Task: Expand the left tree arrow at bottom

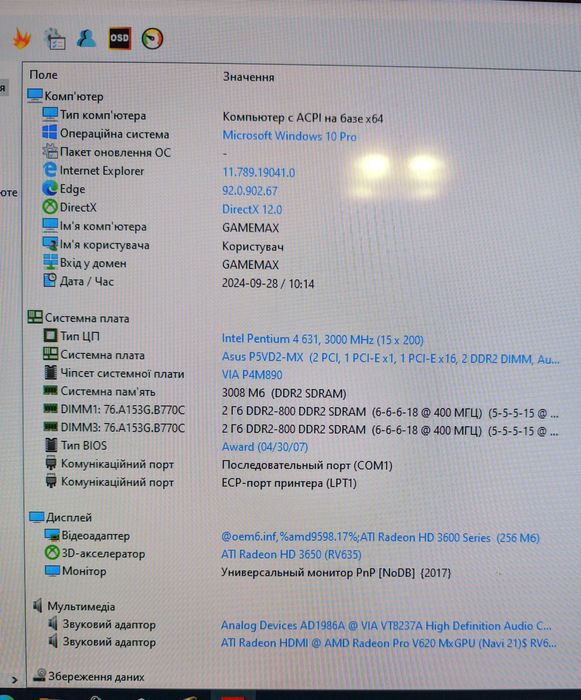Action: point(14,680)
